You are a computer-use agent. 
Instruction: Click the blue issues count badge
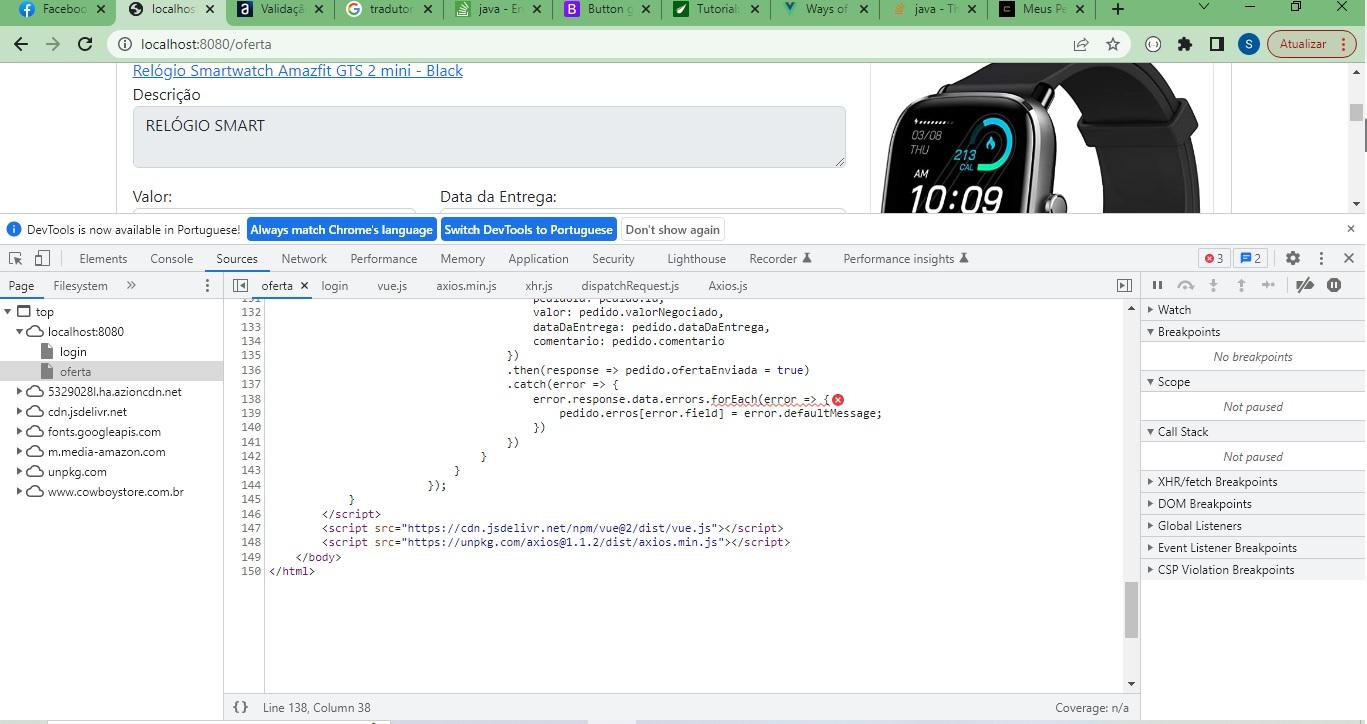pos(1250,258)
